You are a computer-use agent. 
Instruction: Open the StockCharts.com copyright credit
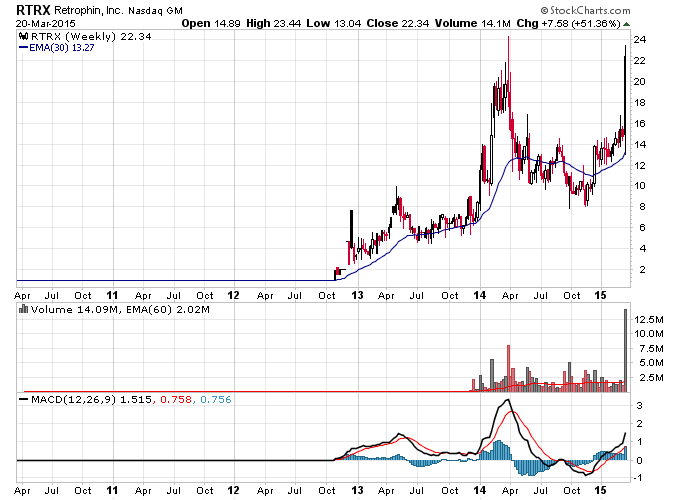(x=585, y=10)
